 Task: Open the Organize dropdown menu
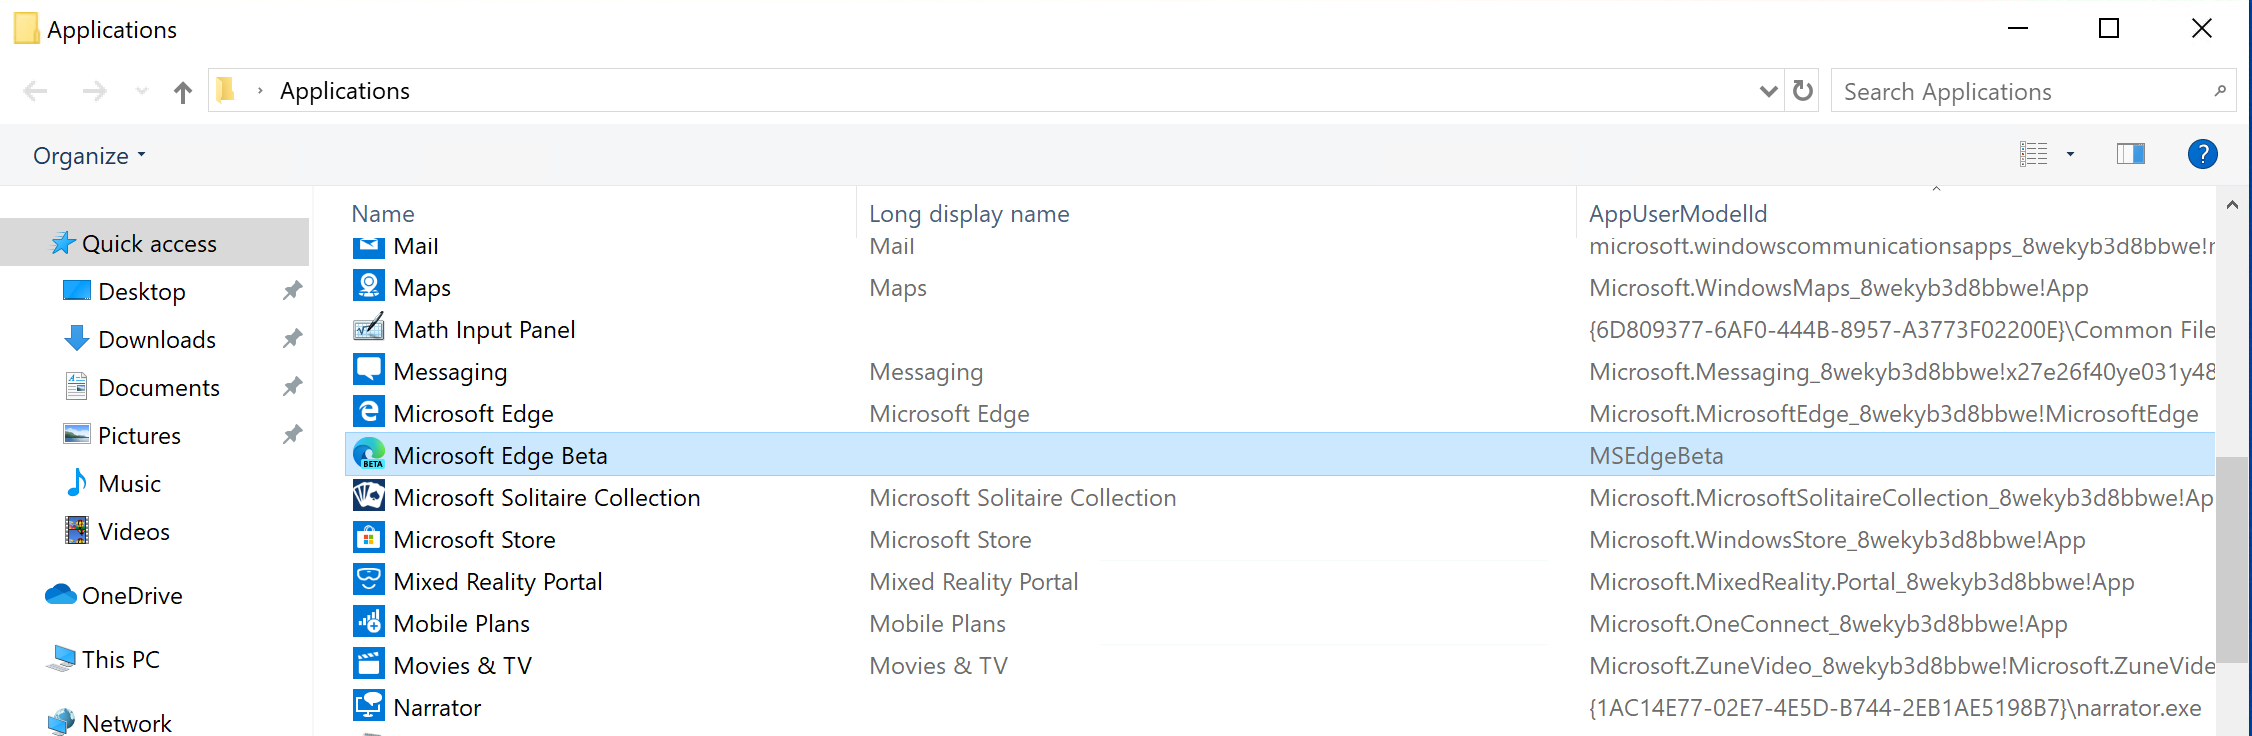(x=89, y=156)
